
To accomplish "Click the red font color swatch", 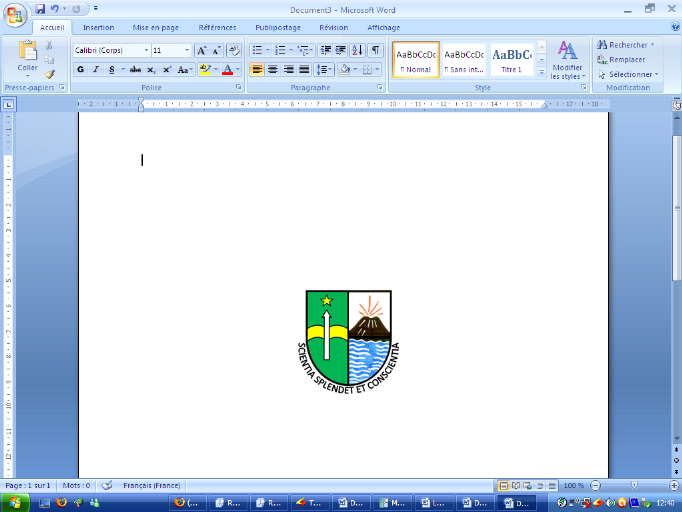I will pyautogui.click(x=227, y=70).
